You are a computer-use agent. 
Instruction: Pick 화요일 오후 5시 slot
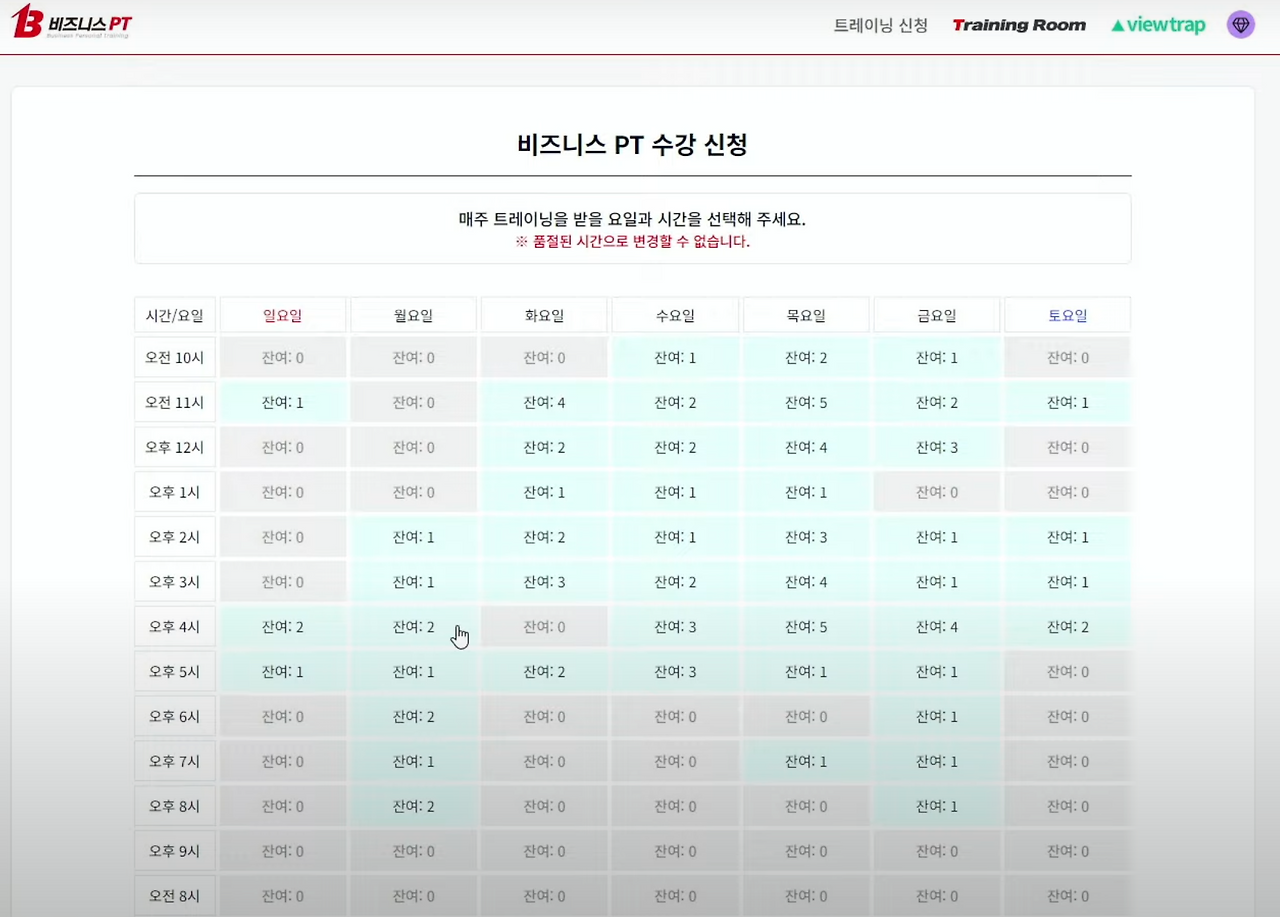tap(544, 672)
